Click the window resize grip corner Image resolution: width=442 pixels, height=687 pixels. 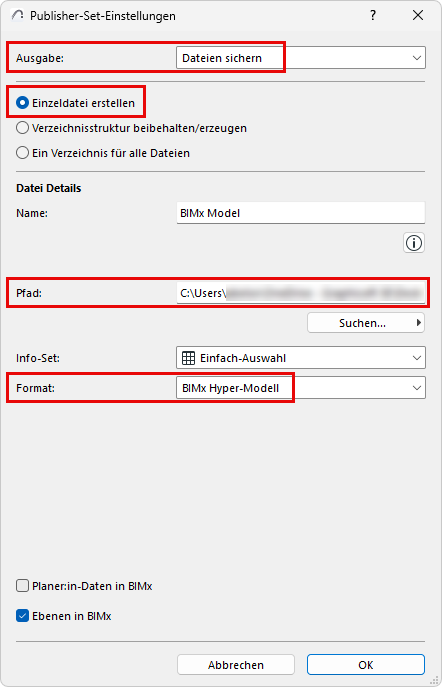pyautogui.click(x=434, y=680)
